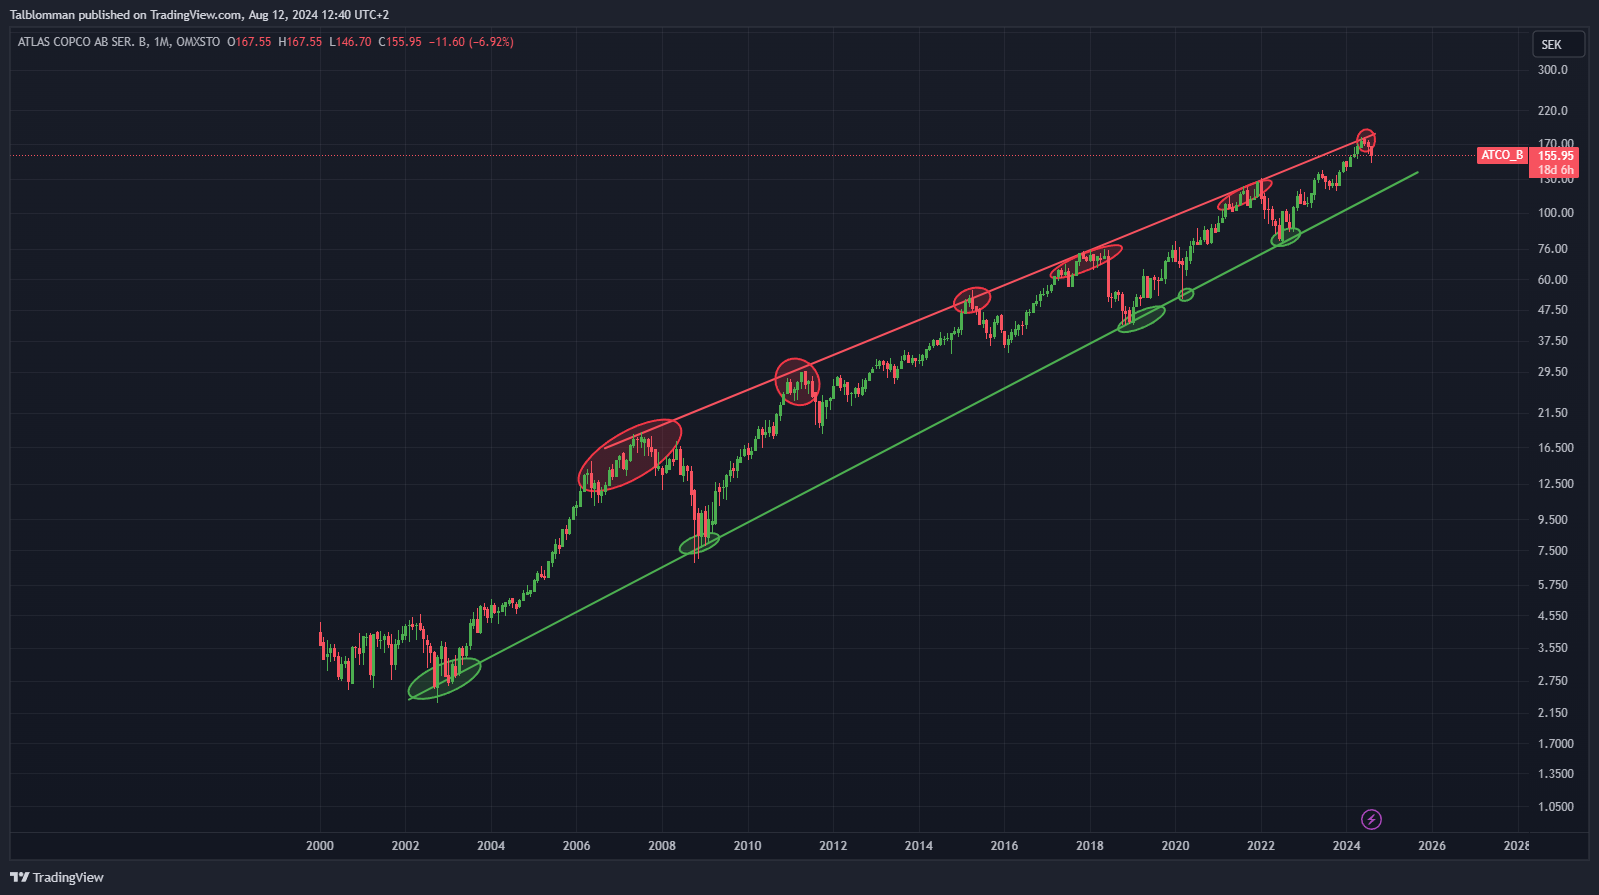
Task: Click the 47.50 price axis label
Action: (1553, 311)
